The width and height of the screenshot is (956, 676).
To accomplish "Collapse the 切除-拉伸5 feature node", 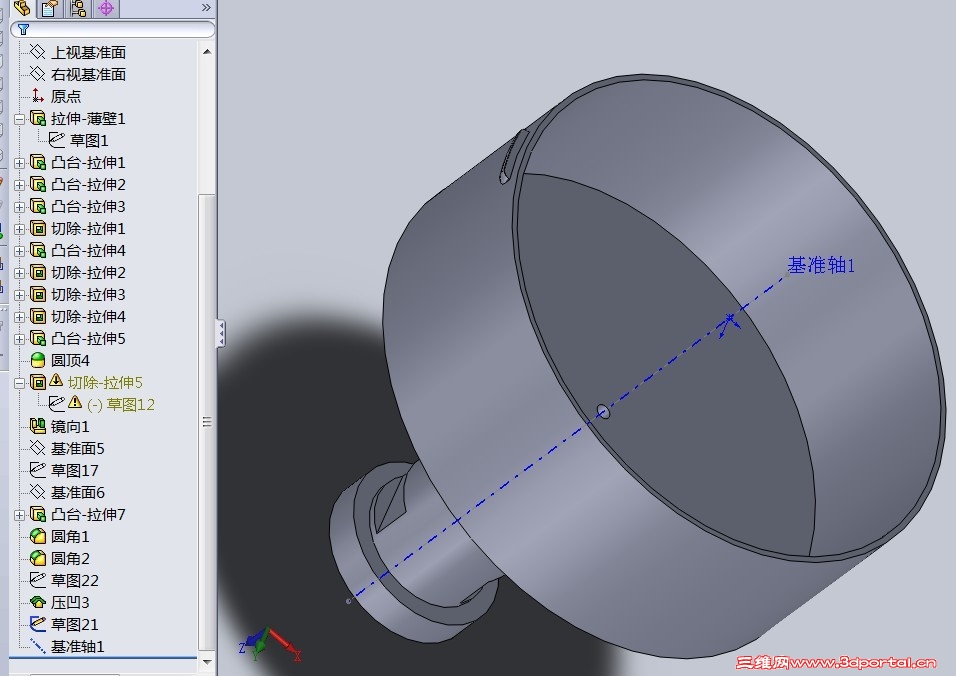I will point(20,382).
